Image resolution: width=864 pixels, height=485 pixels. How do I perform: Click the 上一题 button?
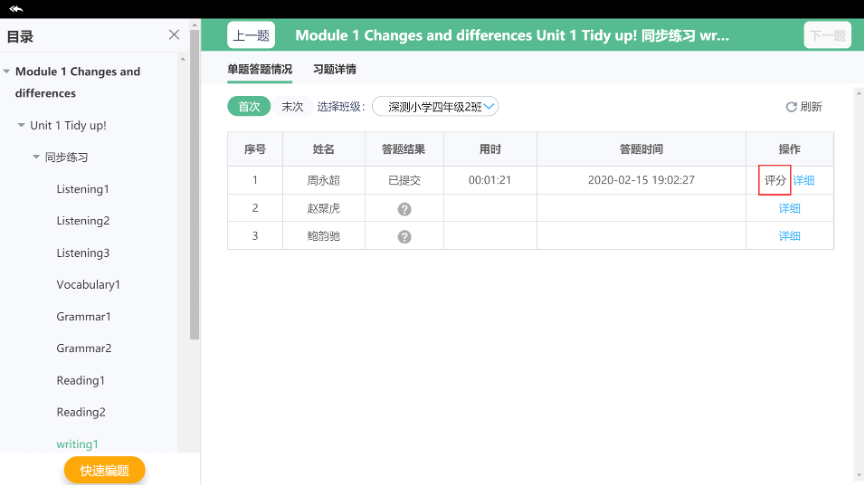[x=251, y=36]
